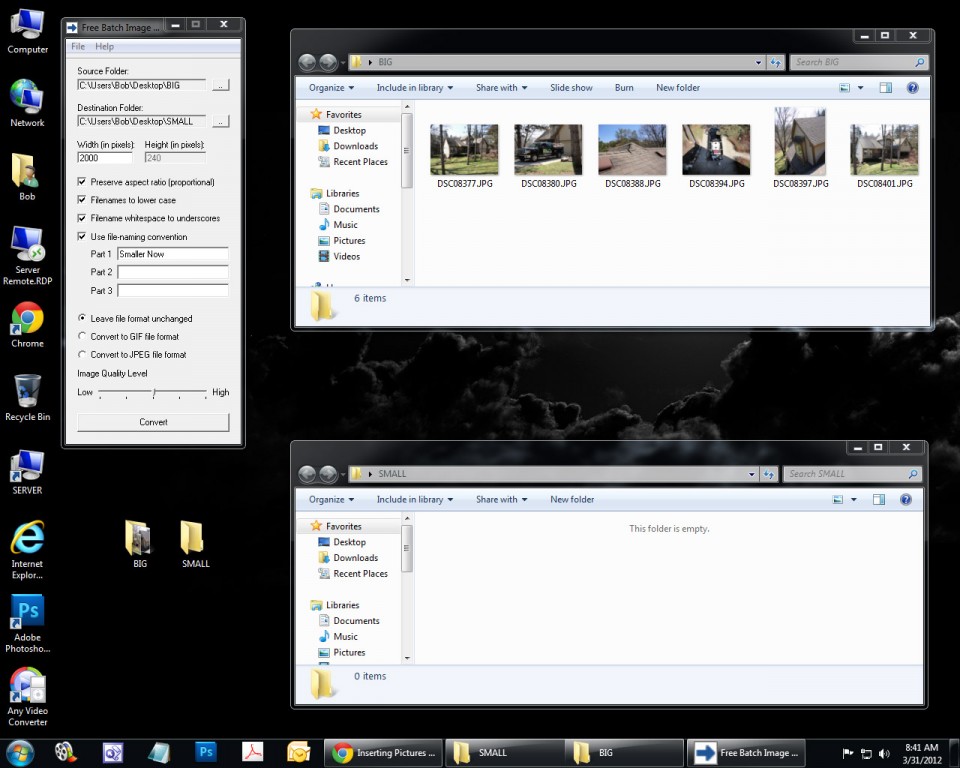
Task: Click the Photoshop icon in the taskbar
Action: [206, 752]
